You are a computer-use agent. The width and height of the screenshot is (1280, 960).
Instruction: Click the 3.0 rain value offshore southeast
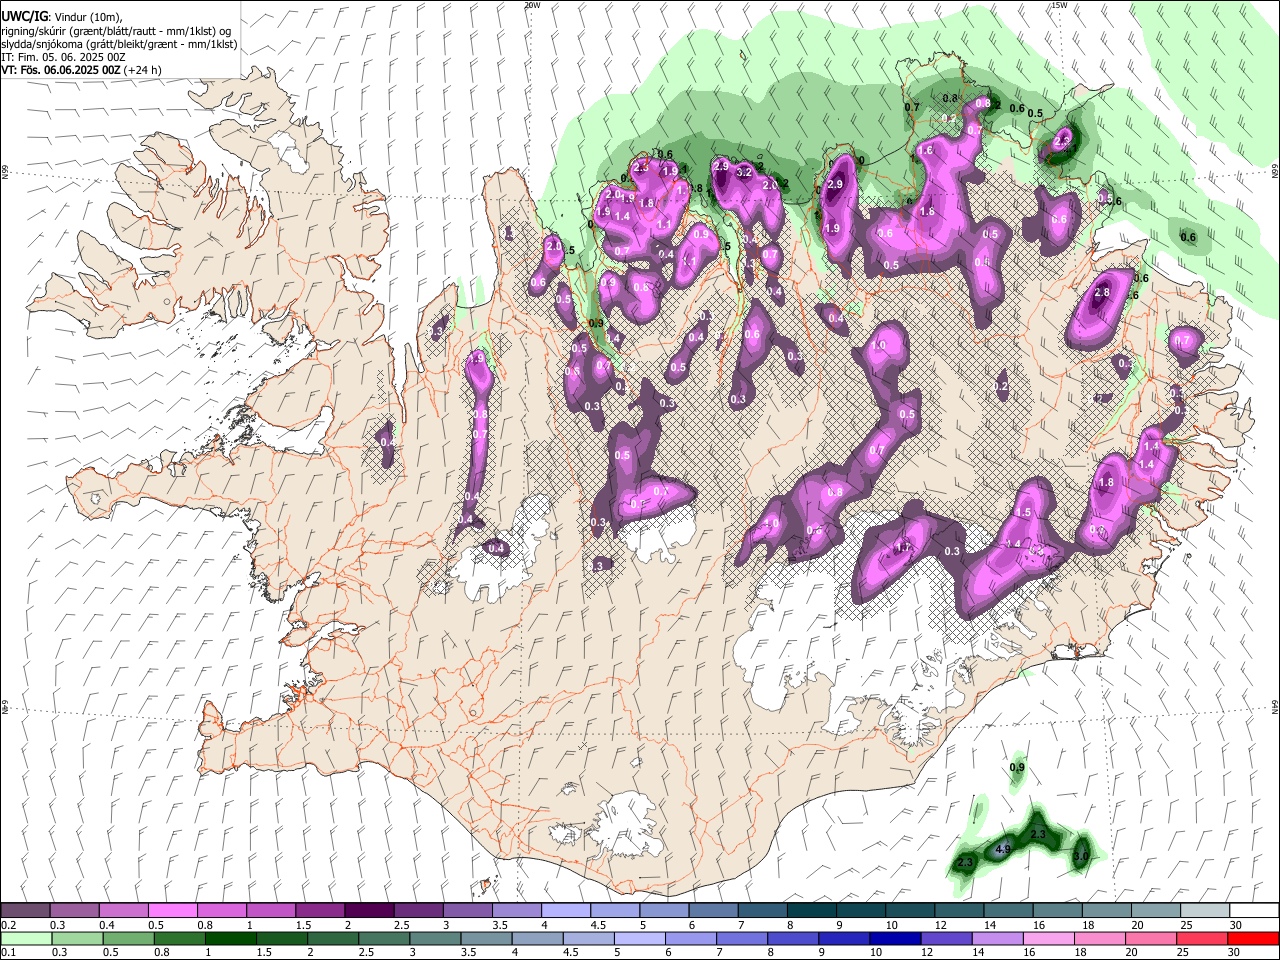click(x=1080, y=857)
